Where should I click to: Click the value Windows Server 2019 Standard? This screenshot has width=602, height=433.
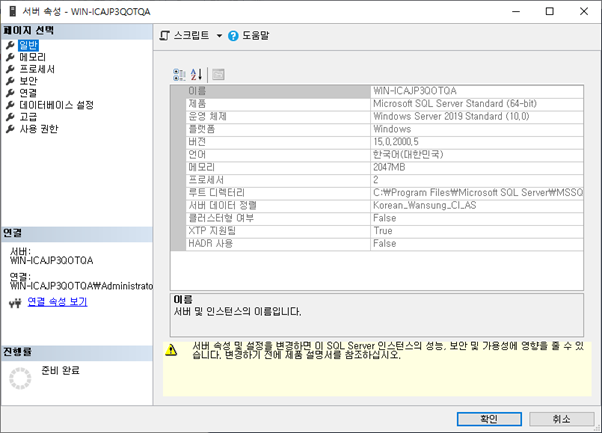point(451,116)
